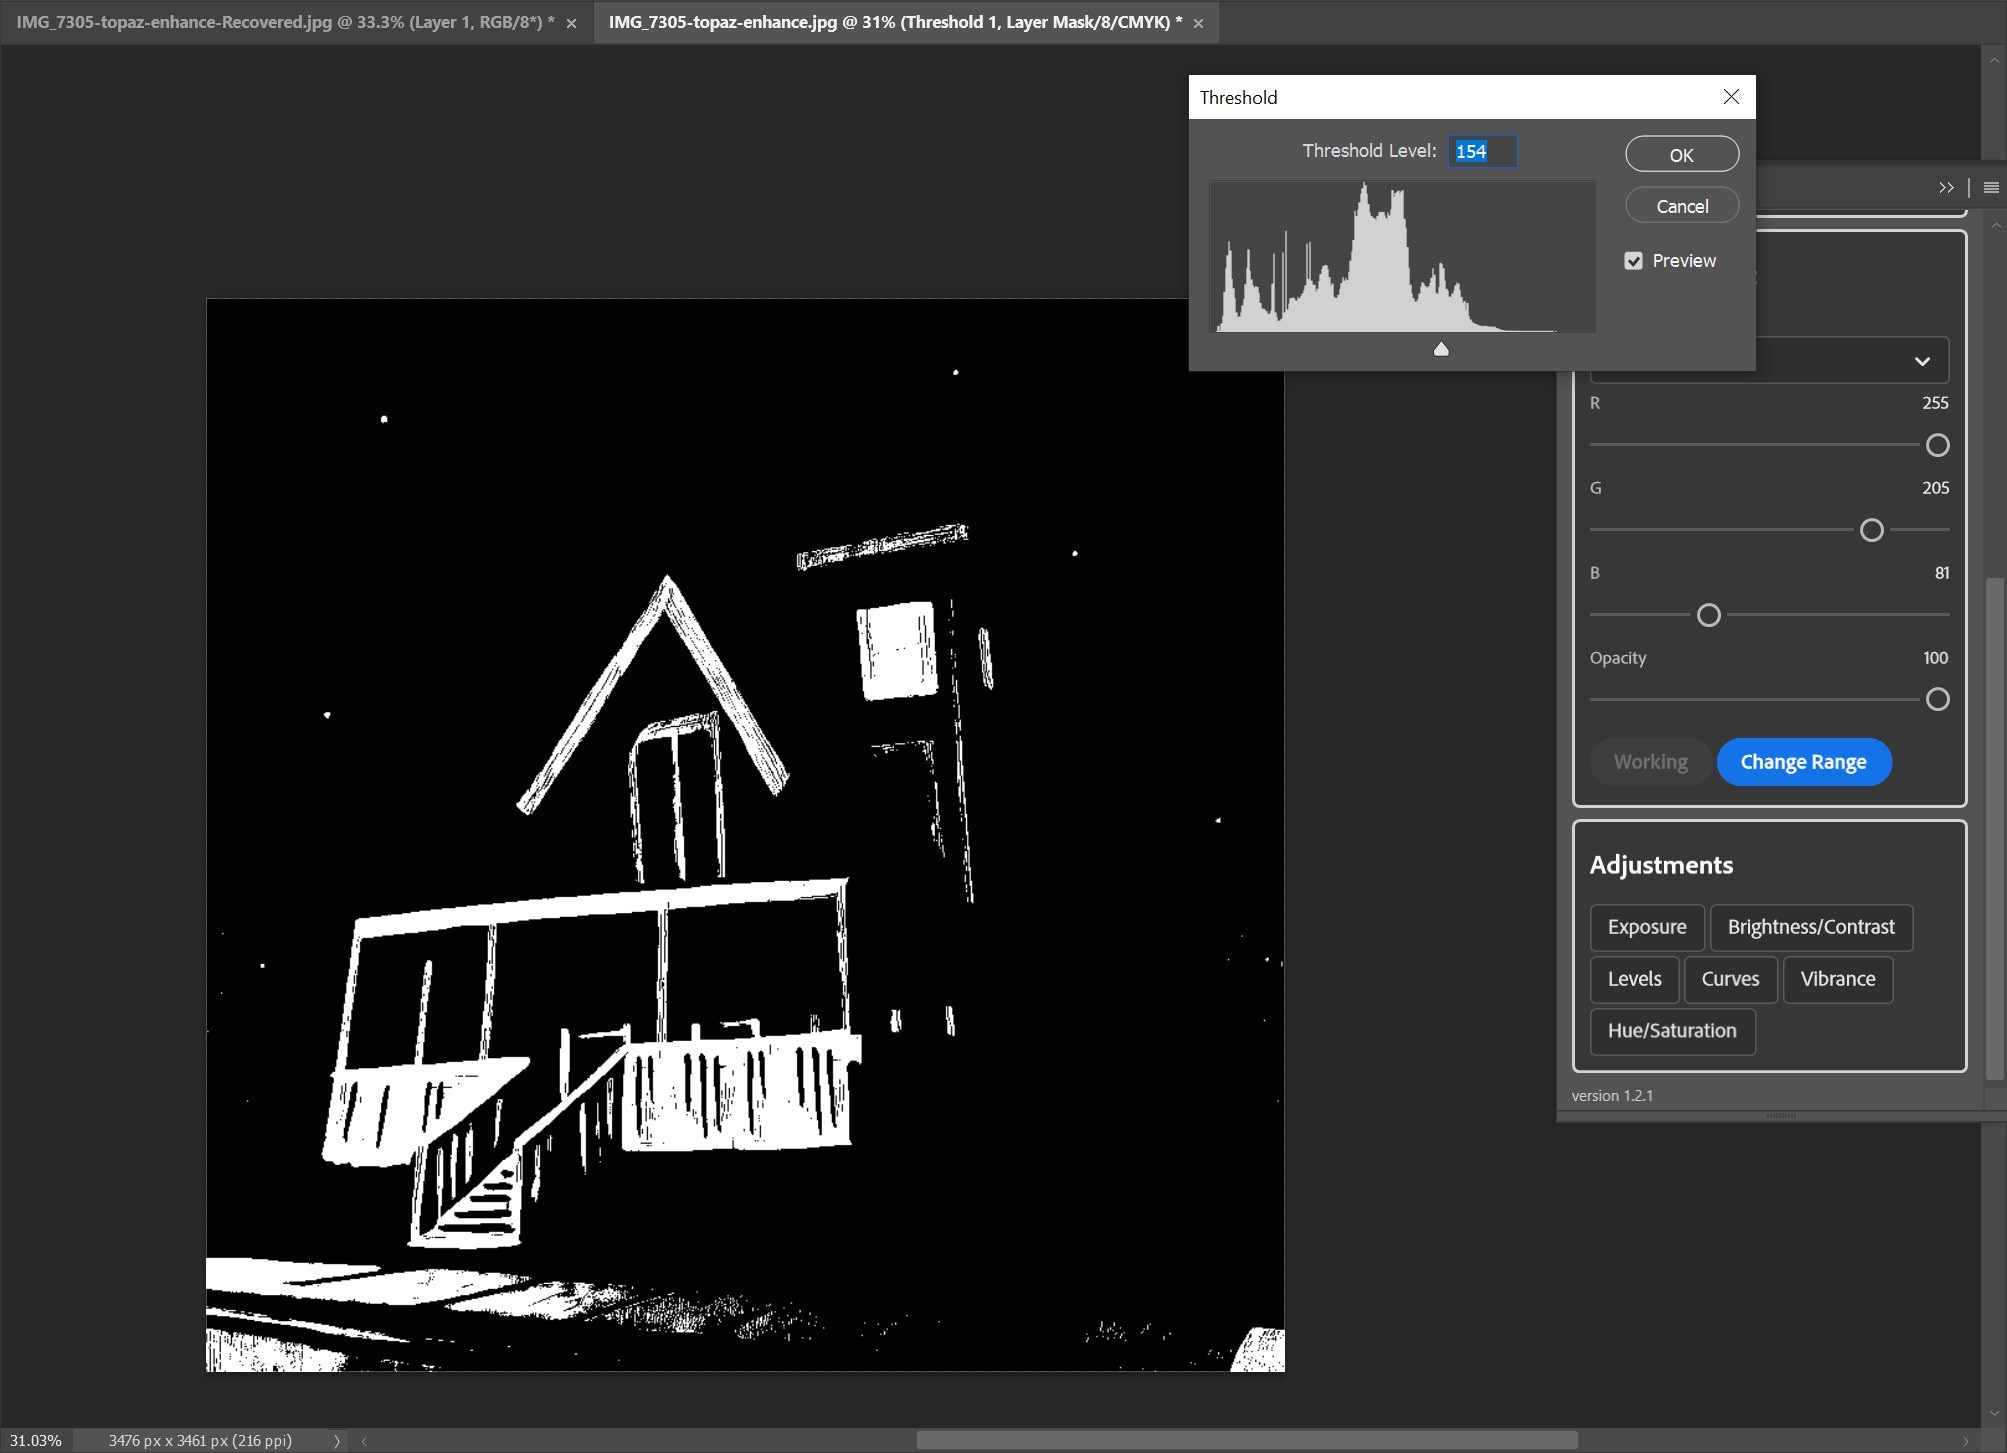Click the Opacity slider handle
This screenshot has width=2007, height=1453.
click(x=1937, y=699)
